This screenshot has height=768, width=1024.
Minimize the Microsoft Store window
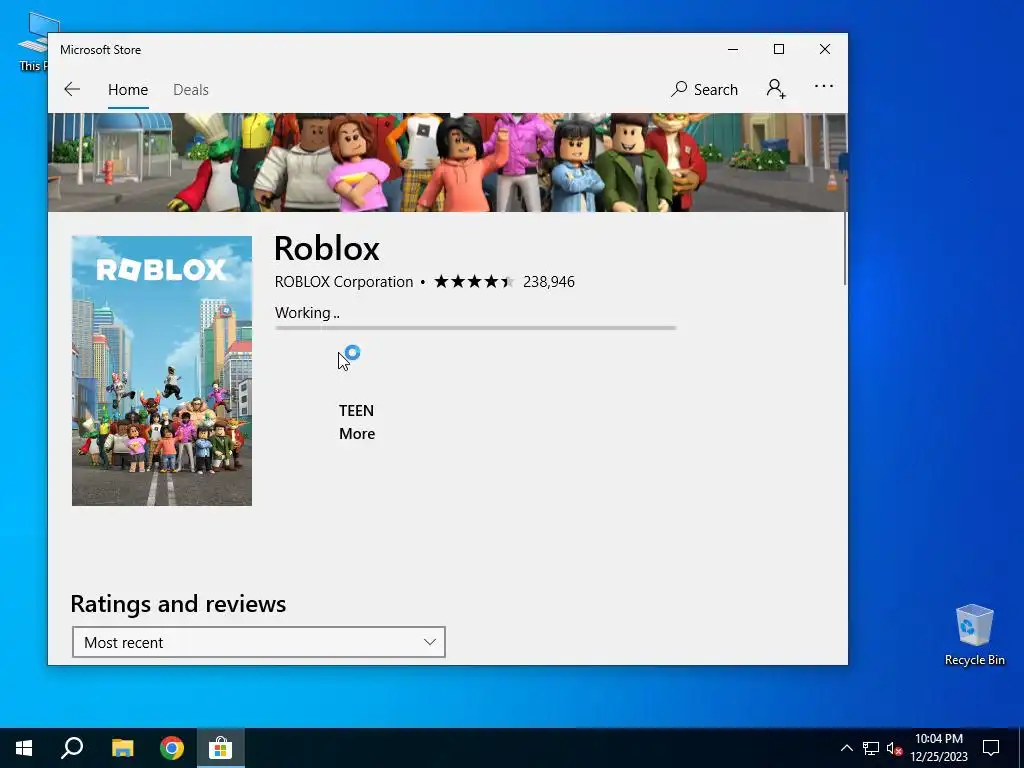733,50
